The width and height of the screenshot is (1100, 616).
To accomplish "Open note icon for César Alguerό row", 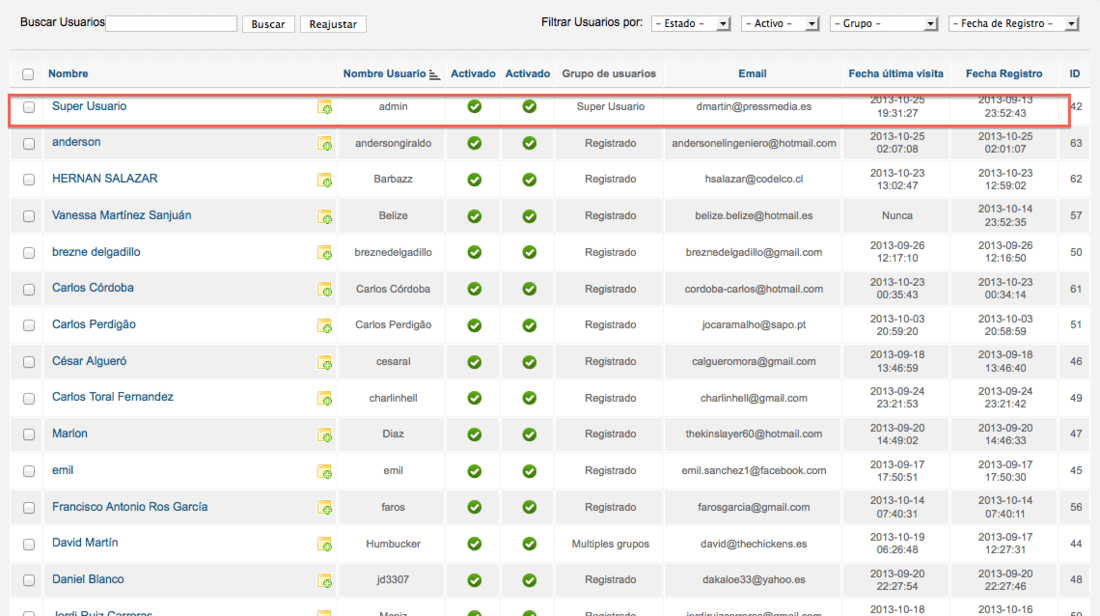I will (x=324, y=362).
